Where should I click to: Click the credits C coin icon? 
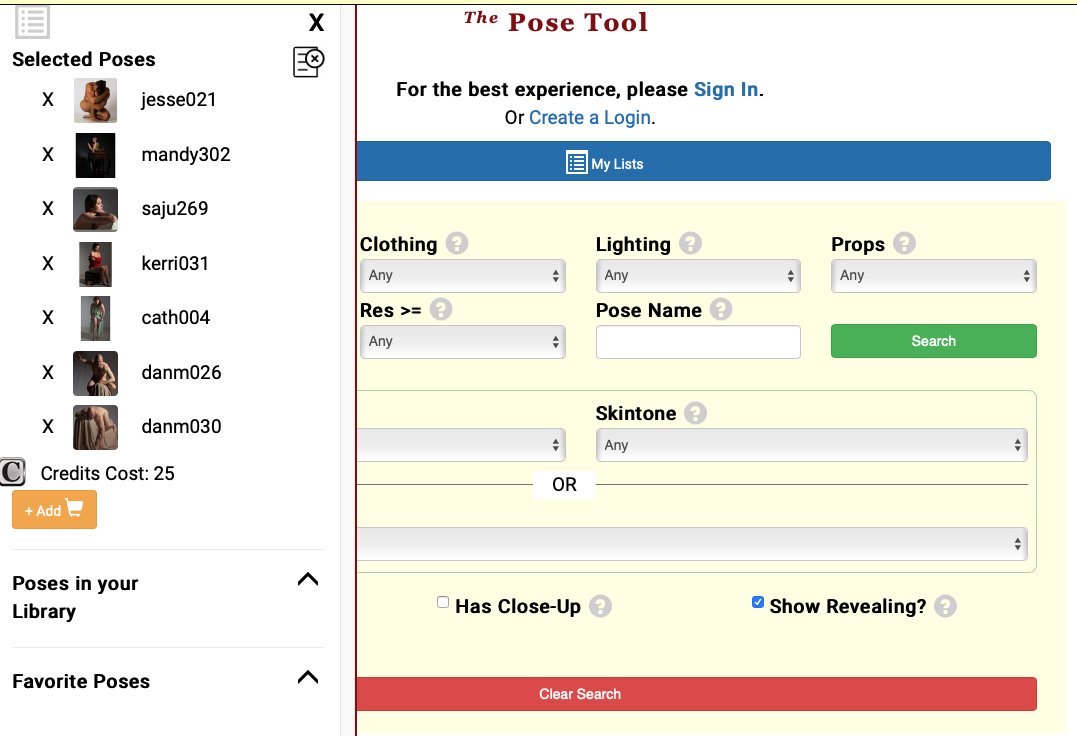click(x=12, y=472)
